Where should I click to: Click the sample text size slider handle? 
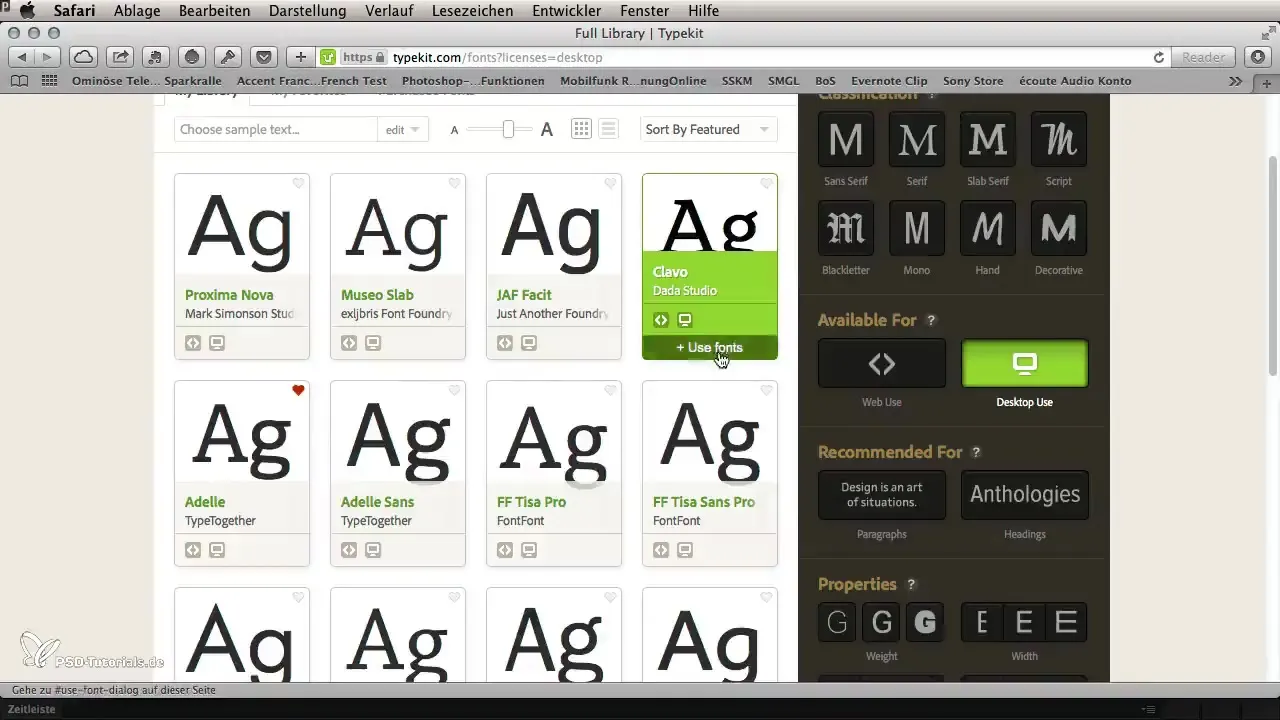[x=509, y=129]
